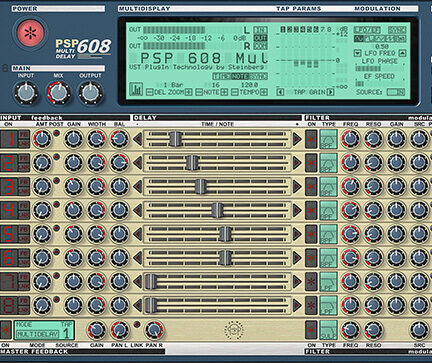Click master feedback GAIN knob
The height and width of the screenshot is (363, 432).
(97, 330)
